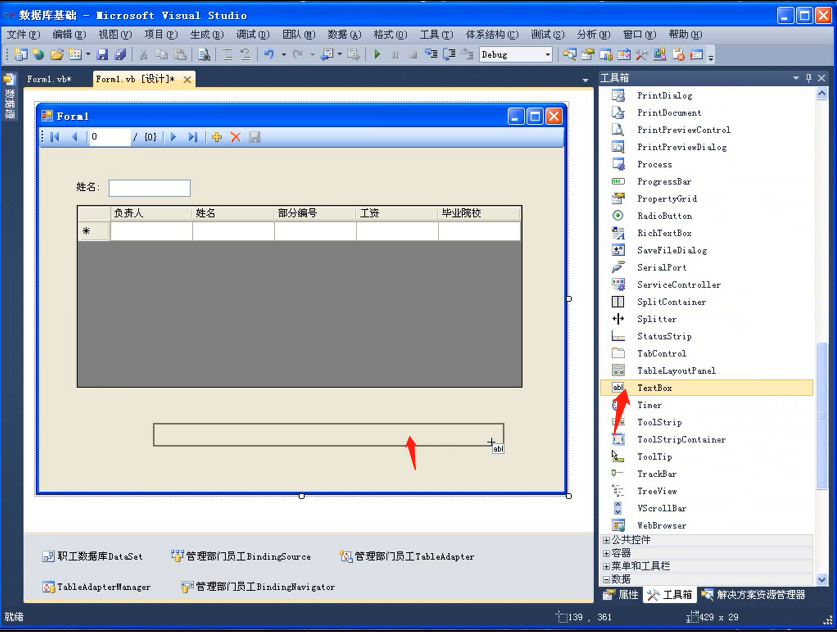
Task: Click the 部分编号 column header
Action: (x=315, y=214)
